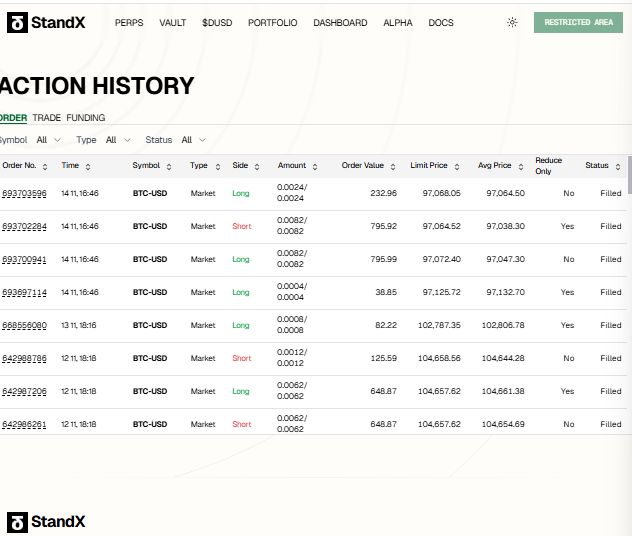Open the $DUSD nav item
Viewport: 632px width, 536px height.
click(217, 23)
